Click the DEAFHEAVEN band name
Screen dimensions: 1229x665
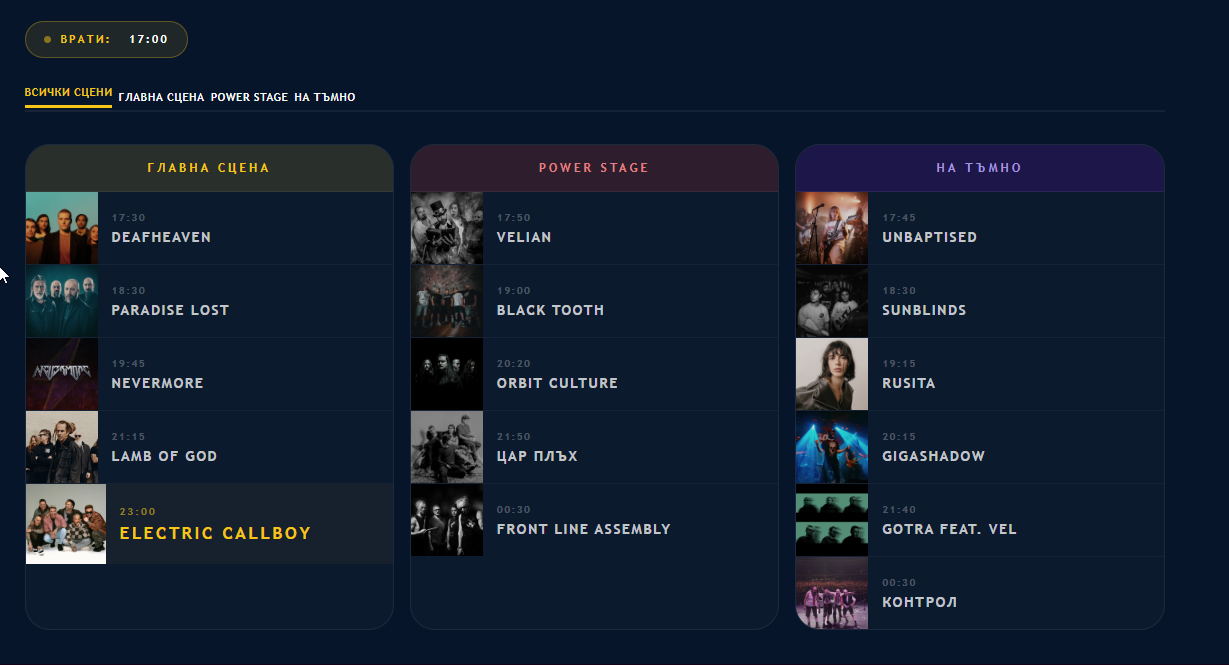tap(161, 237)
